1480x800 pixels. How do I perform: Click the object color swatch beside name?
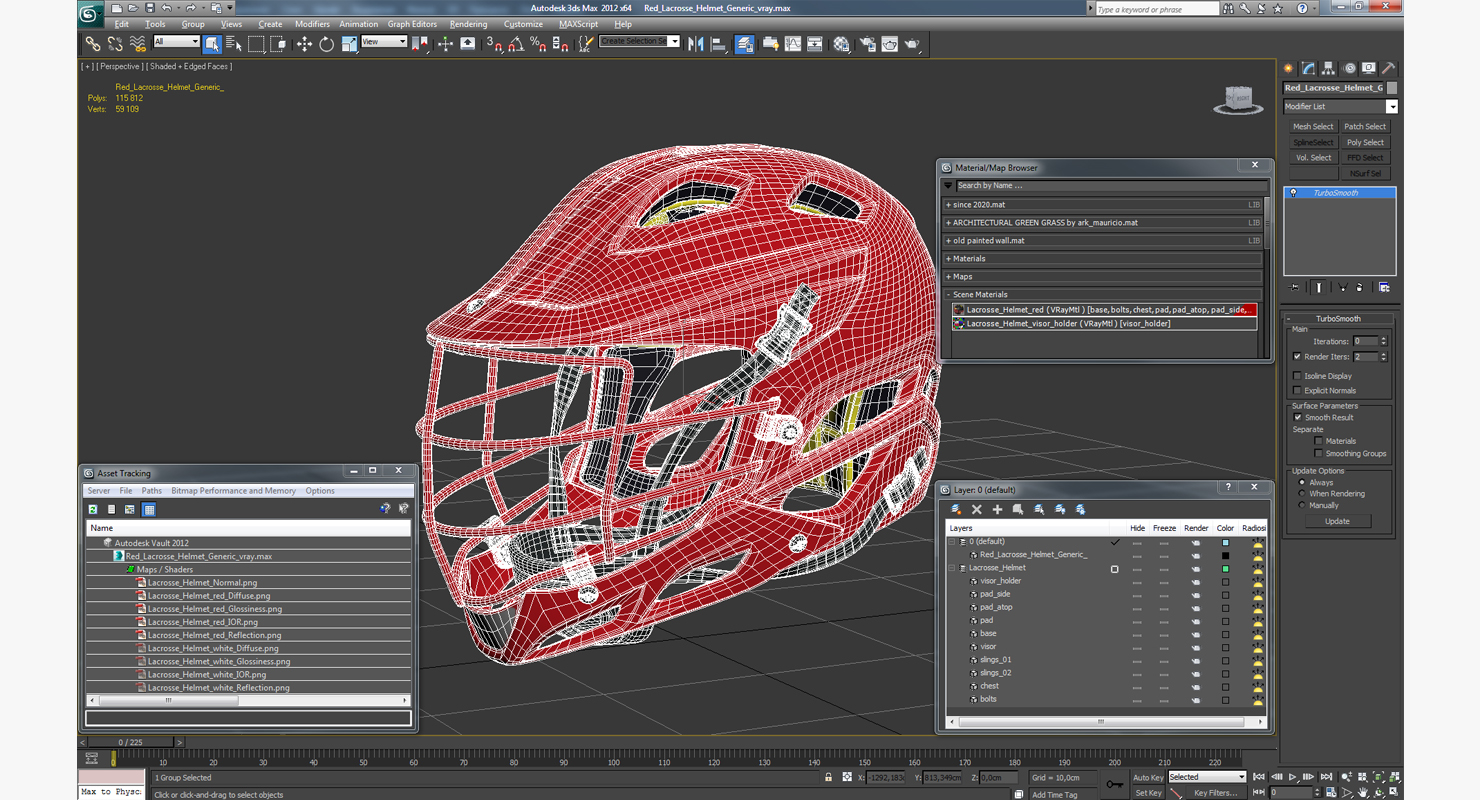[x=1392, y=88]
